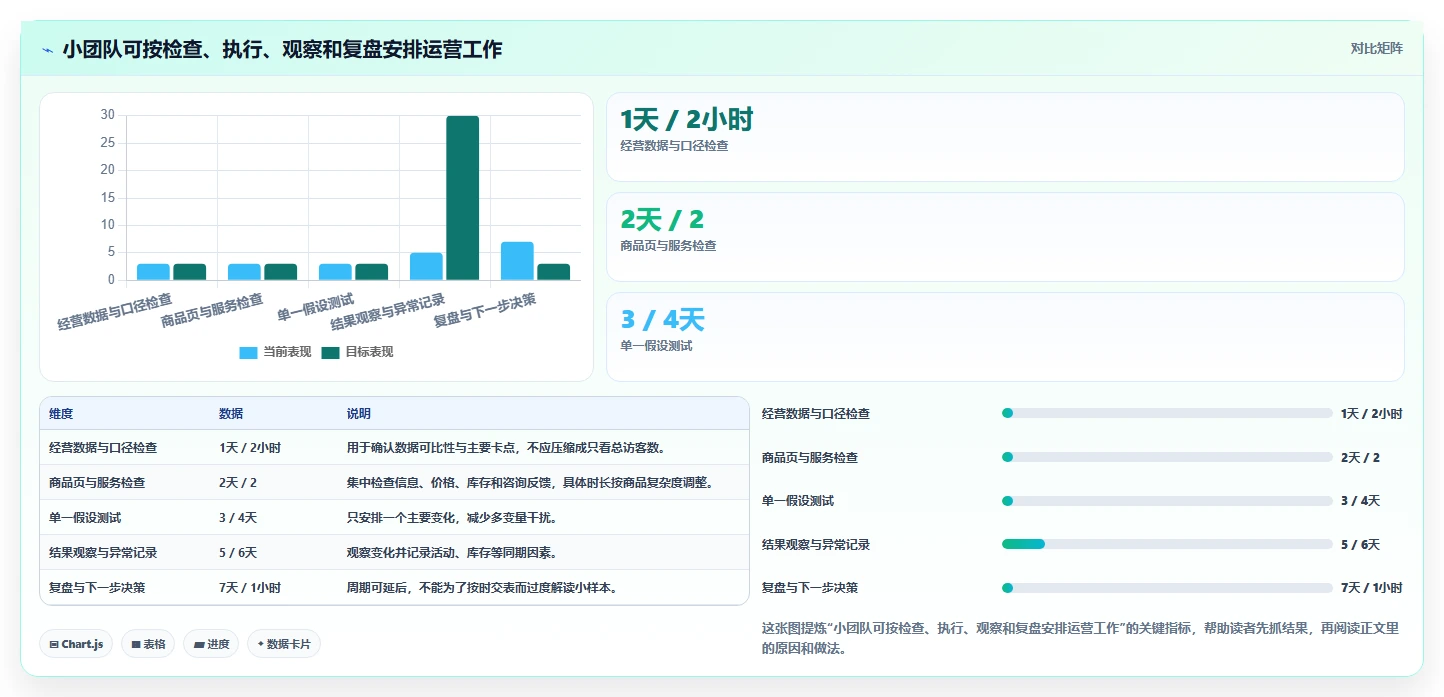The width and height of the screenshot is (1444, 697).
Task: Click progress bar for 结果观察与异常记录
Action: (x=1167, y=544)
